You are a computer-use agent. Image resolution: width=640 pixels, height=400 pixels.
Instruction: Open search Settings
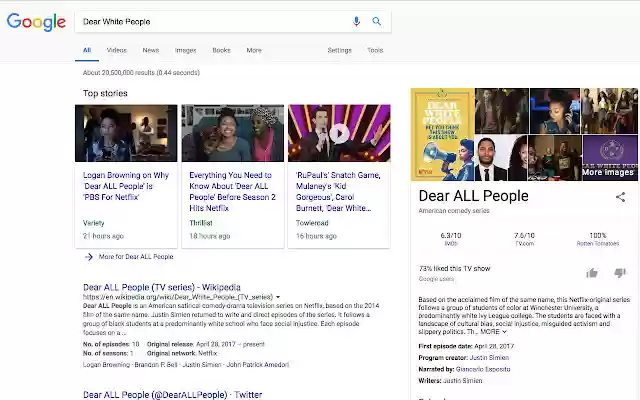pos(339,50)
